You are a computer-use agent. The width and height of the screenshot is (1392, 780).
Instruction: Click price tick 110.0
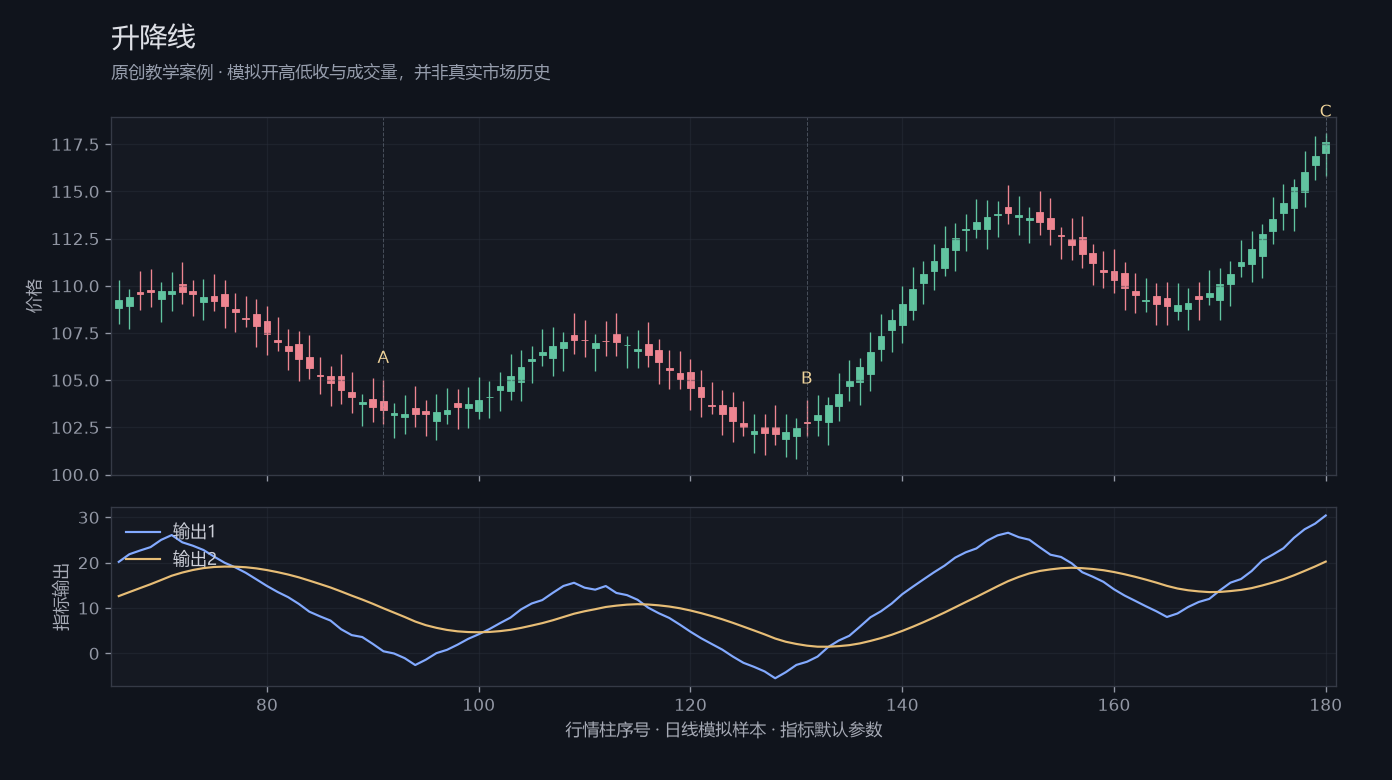(76, 286)
